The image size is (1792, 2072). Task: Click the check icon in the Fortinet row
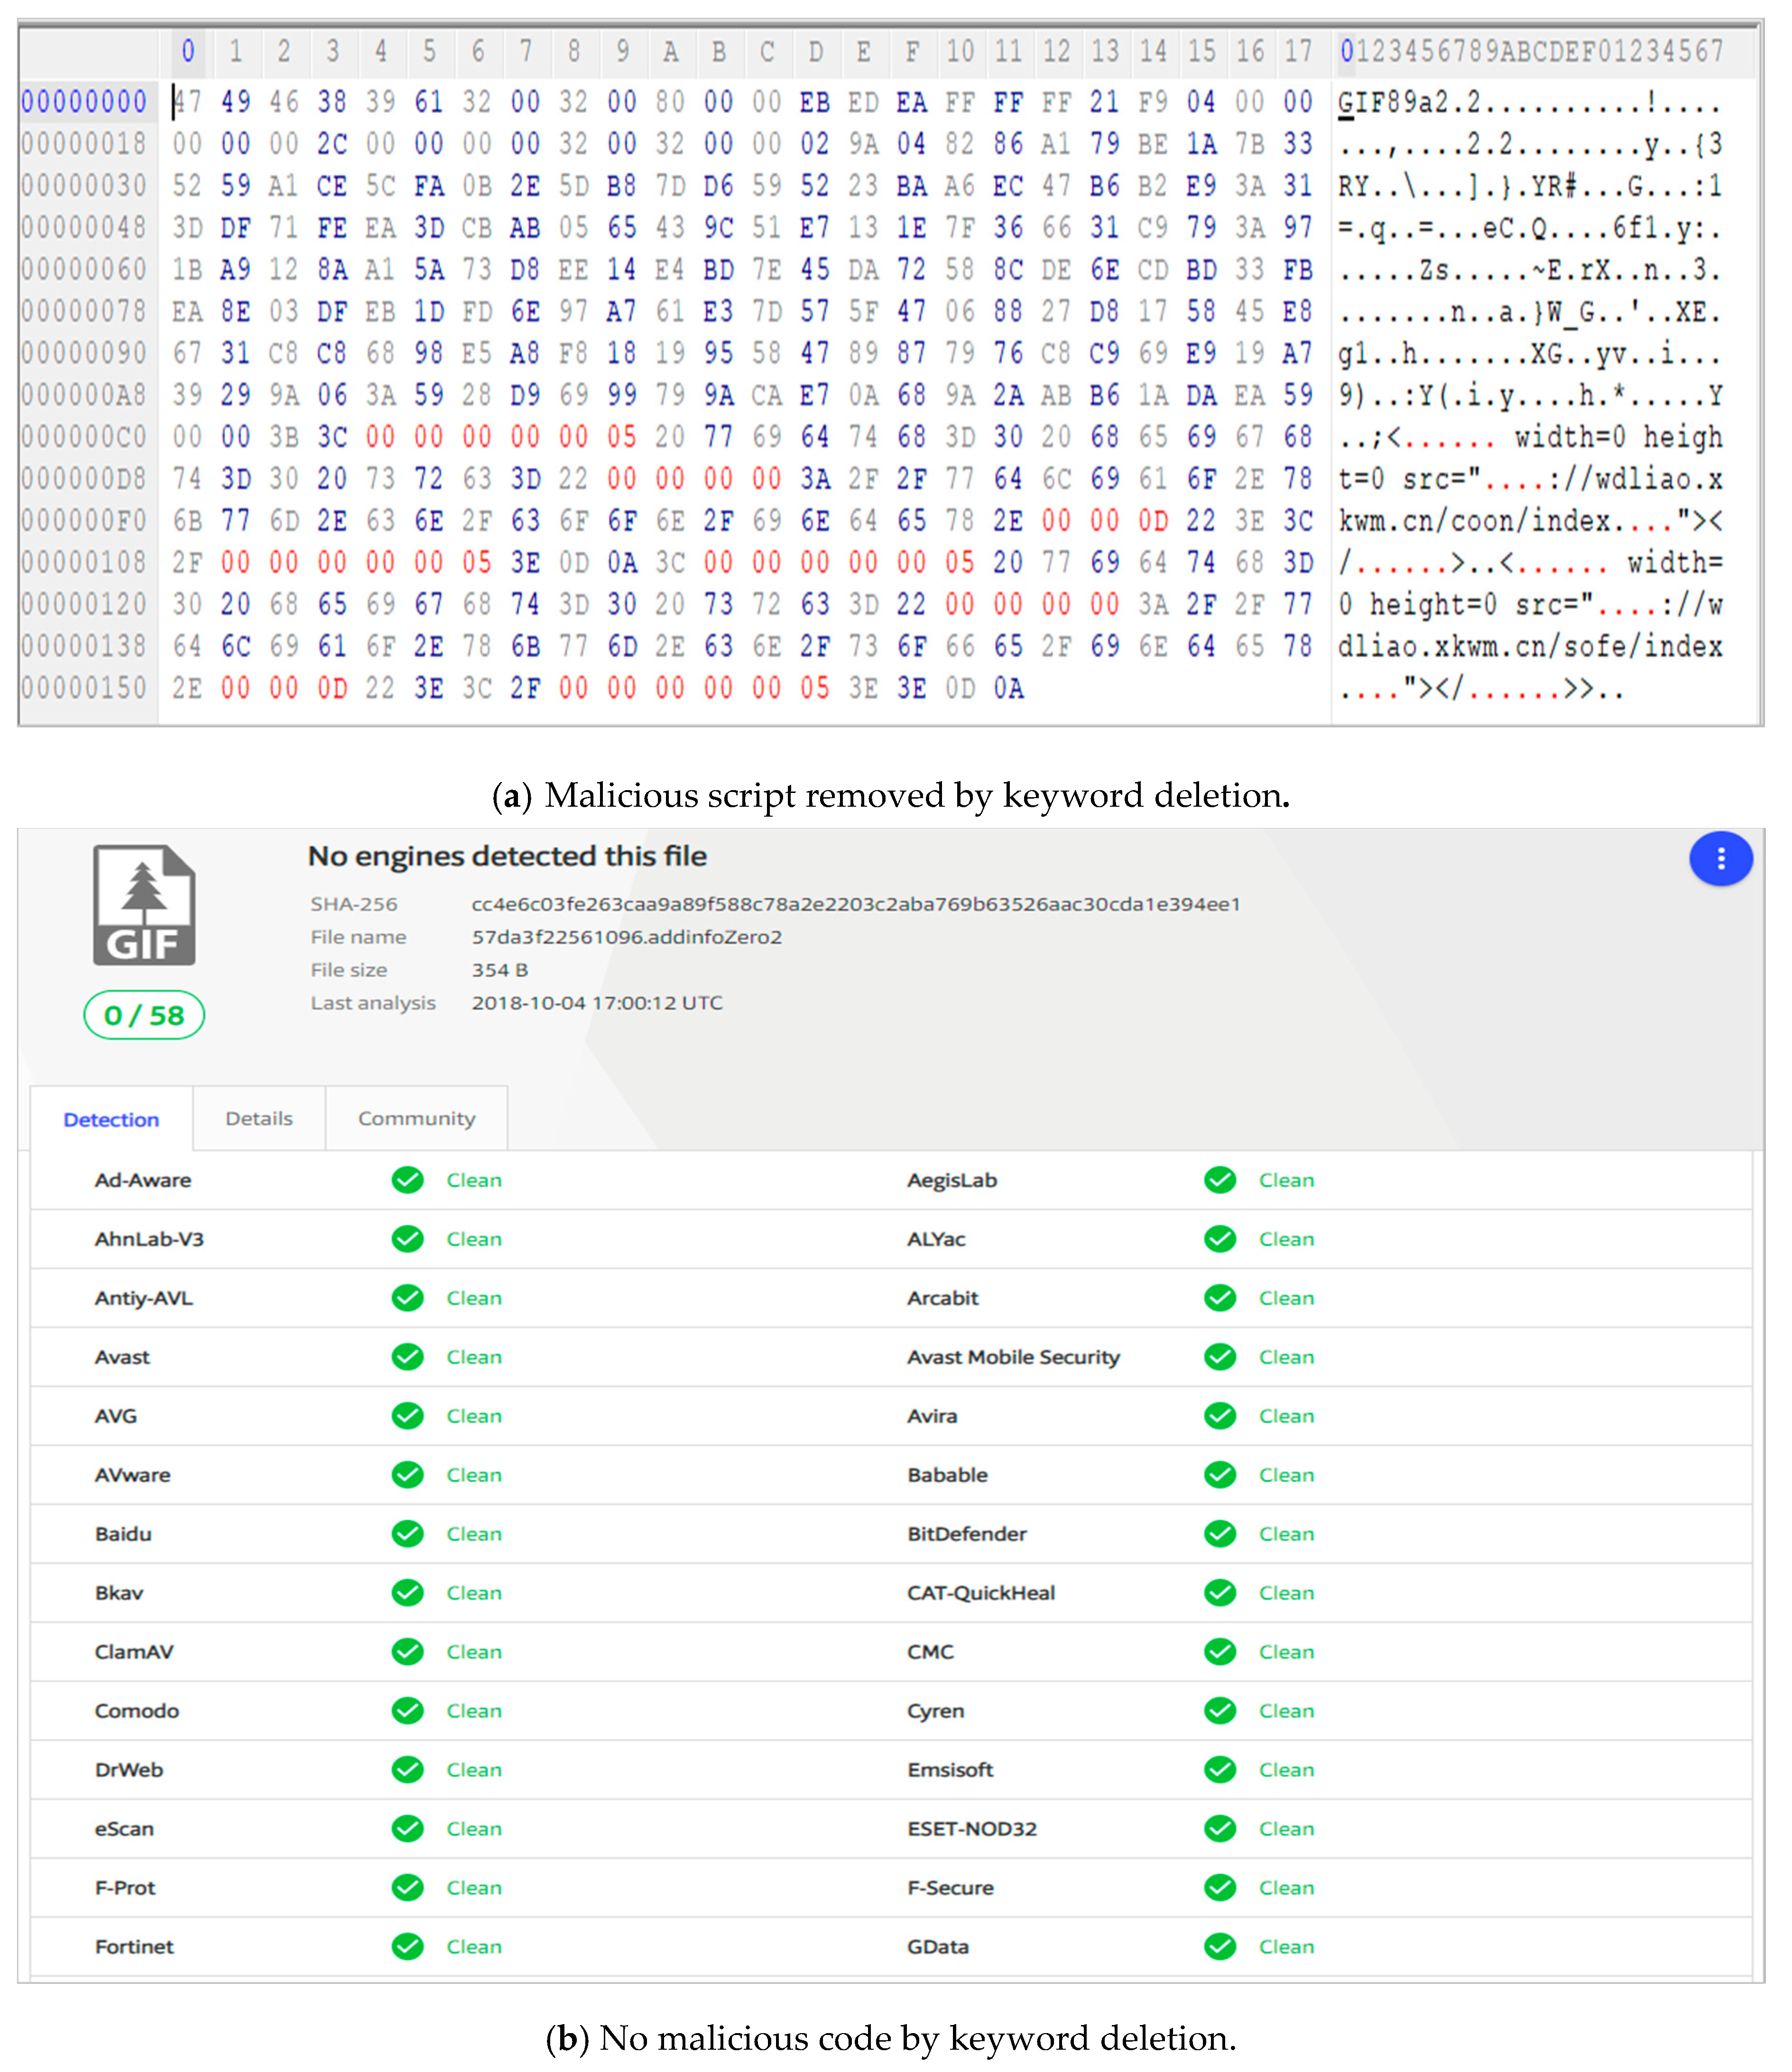click(407, 1946)
